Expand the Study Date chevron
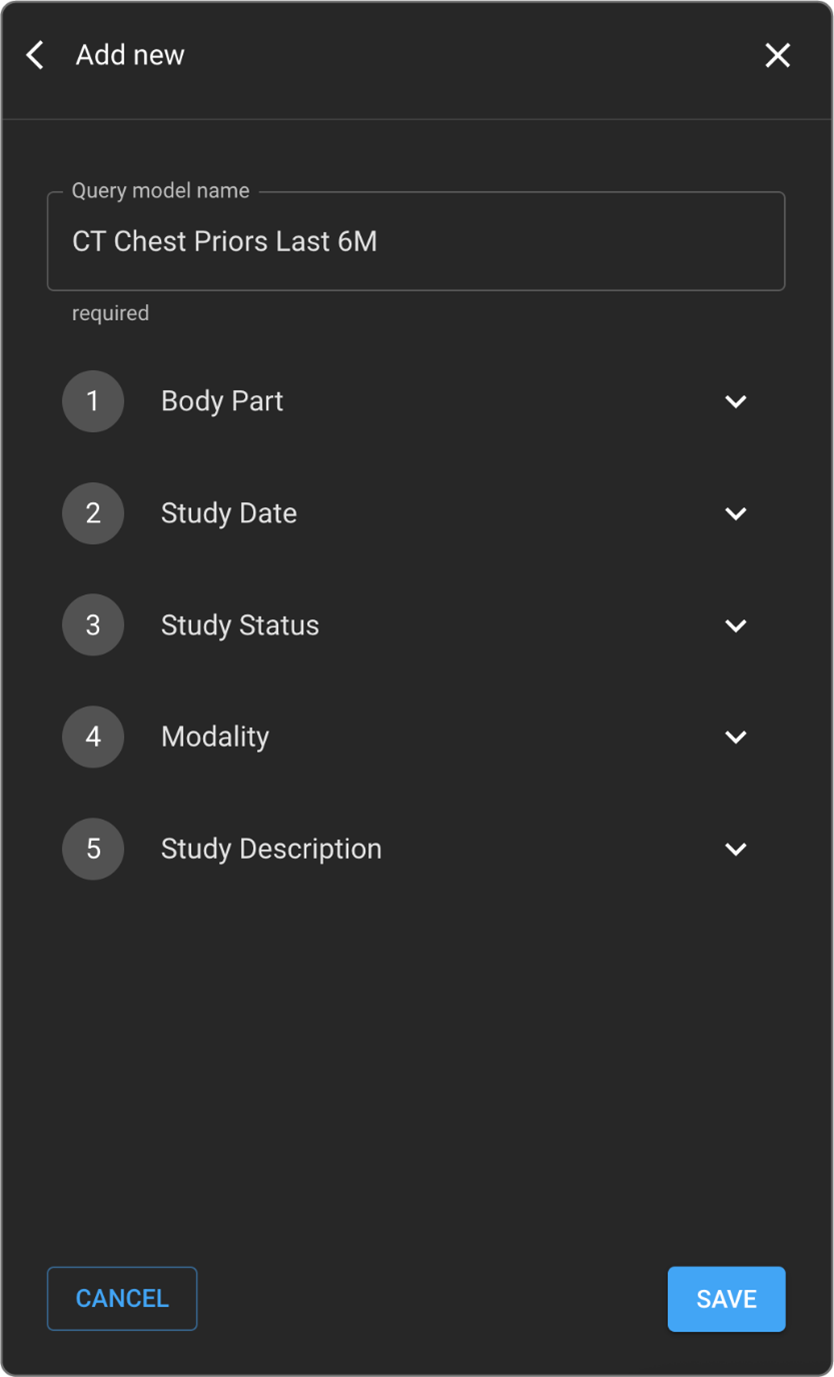This screenshot has height=1377, width=834. (x=736, y=514)
